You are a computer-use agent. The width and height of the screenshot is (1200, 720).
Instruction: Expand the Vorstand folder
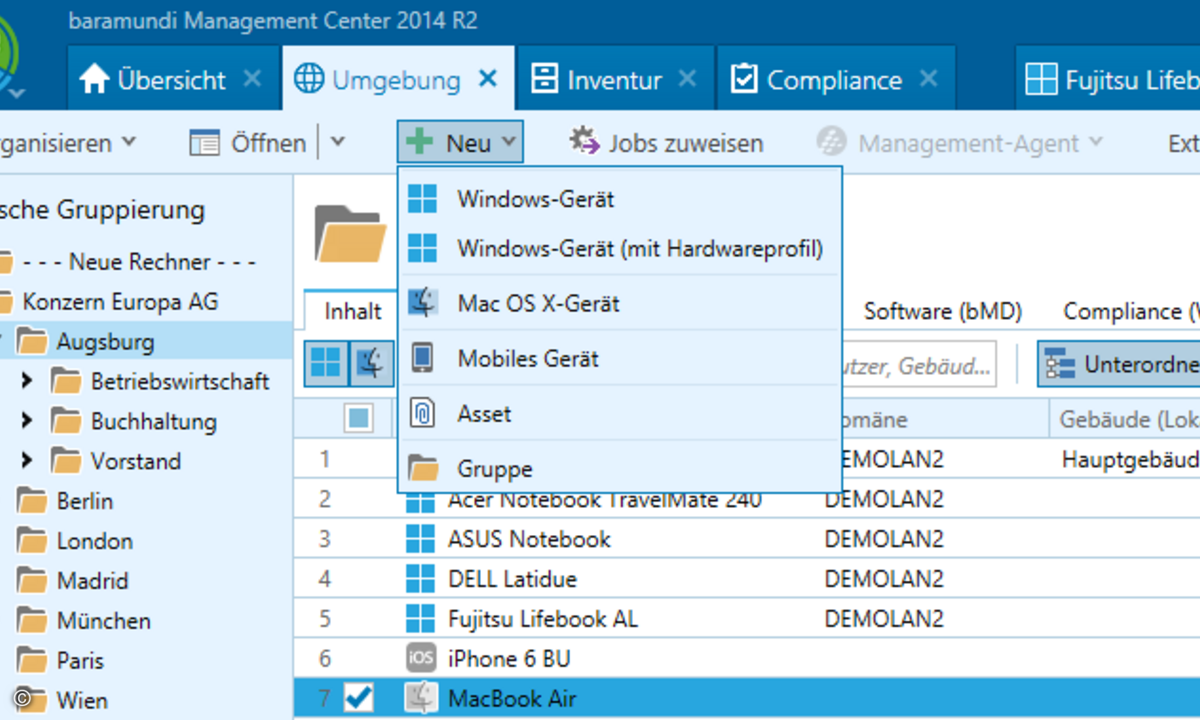26,461
